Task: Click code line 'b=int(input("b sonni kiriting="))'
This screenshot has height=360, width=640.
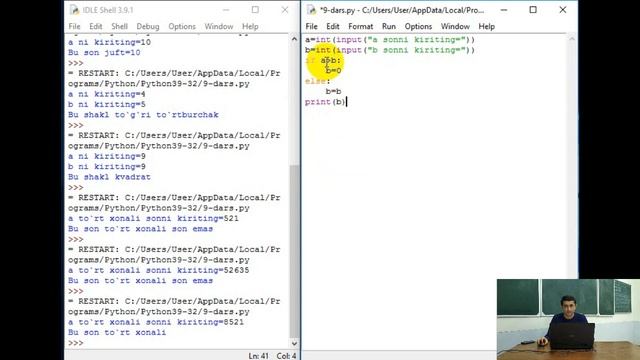Action: point(390,50)
